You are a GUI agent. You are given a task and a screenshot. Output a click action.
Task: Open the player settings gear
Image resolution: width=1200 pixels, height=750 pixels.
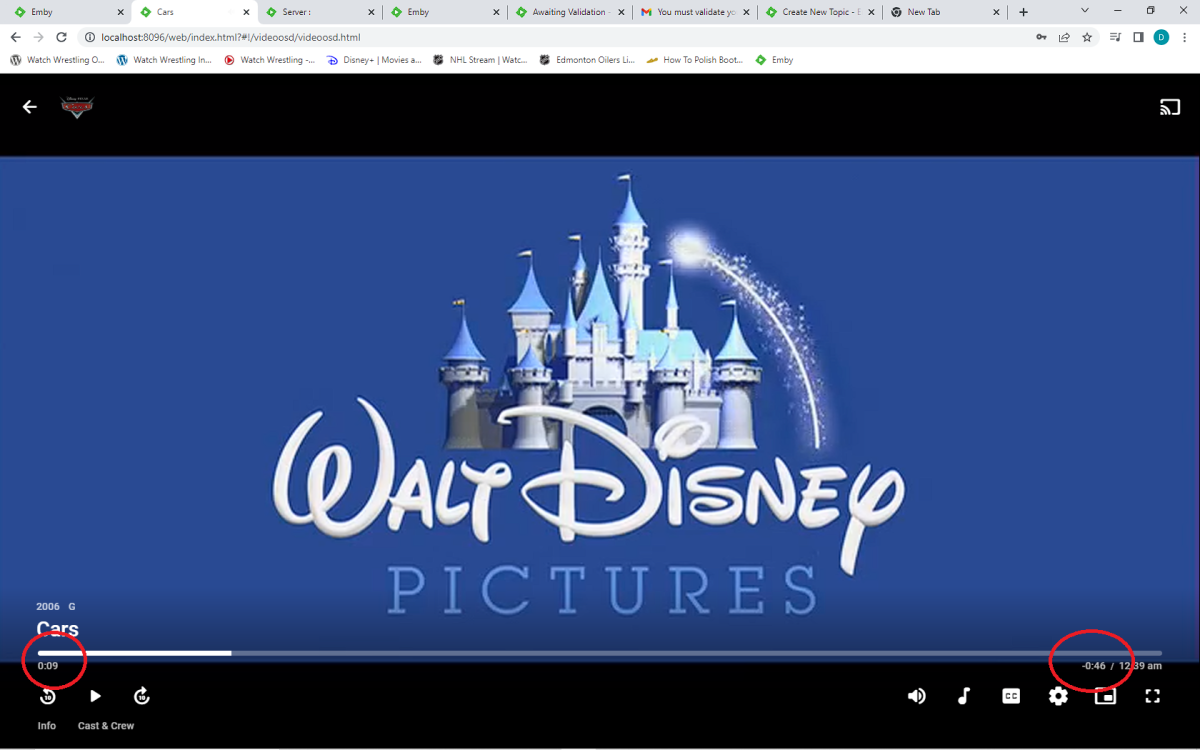tap(1058, 696)
